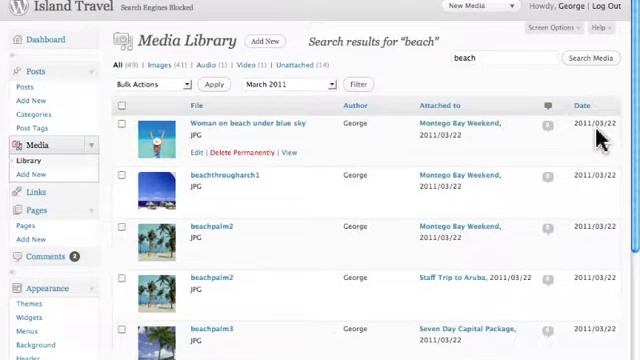Click the Apply button
640x360 pixels.
tap(214, 84)
